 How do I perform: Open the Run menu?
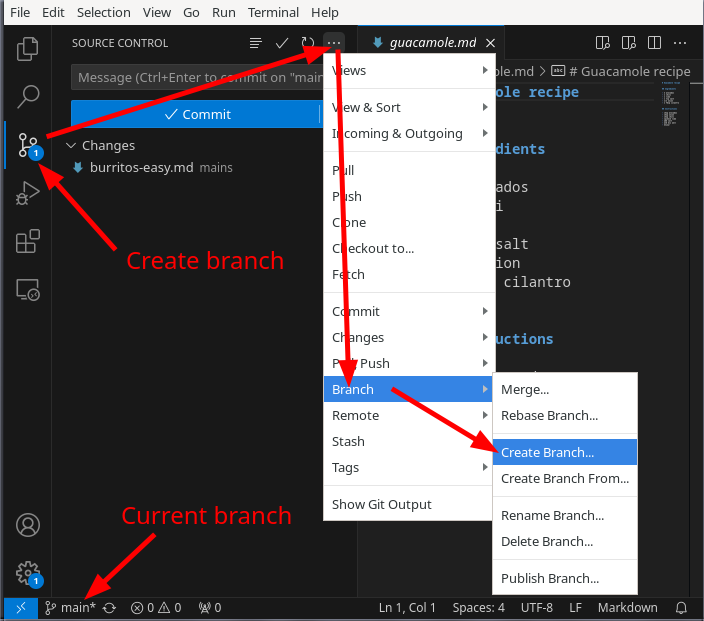[x=224, y=13]
